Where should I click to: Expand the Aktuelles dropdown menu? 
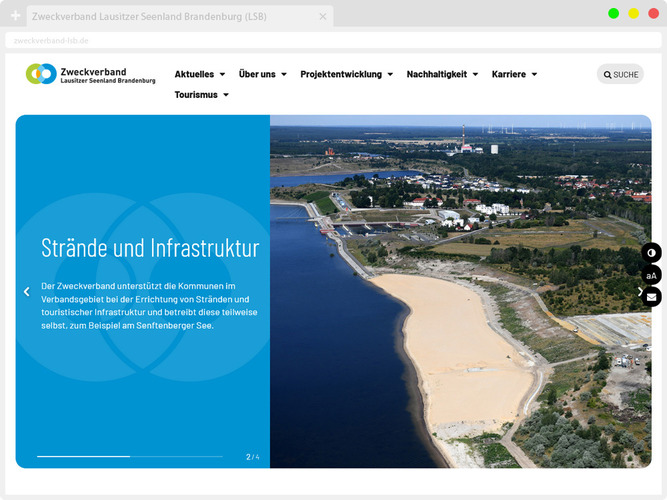tap(199, 74)
